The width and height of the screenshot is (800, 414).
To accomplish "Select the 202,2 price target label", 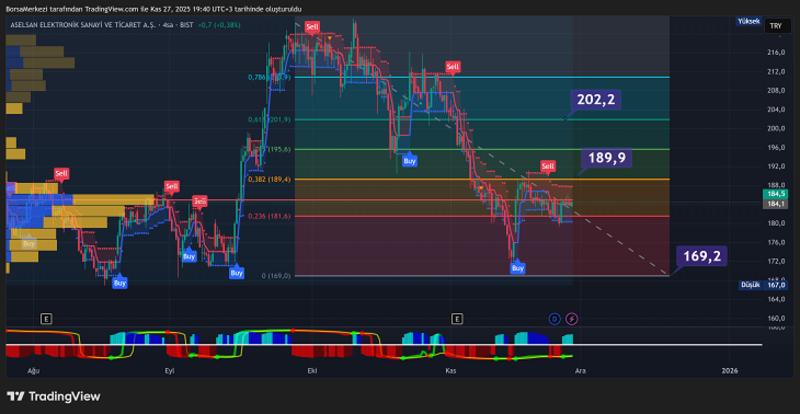I will click(597, 99).
